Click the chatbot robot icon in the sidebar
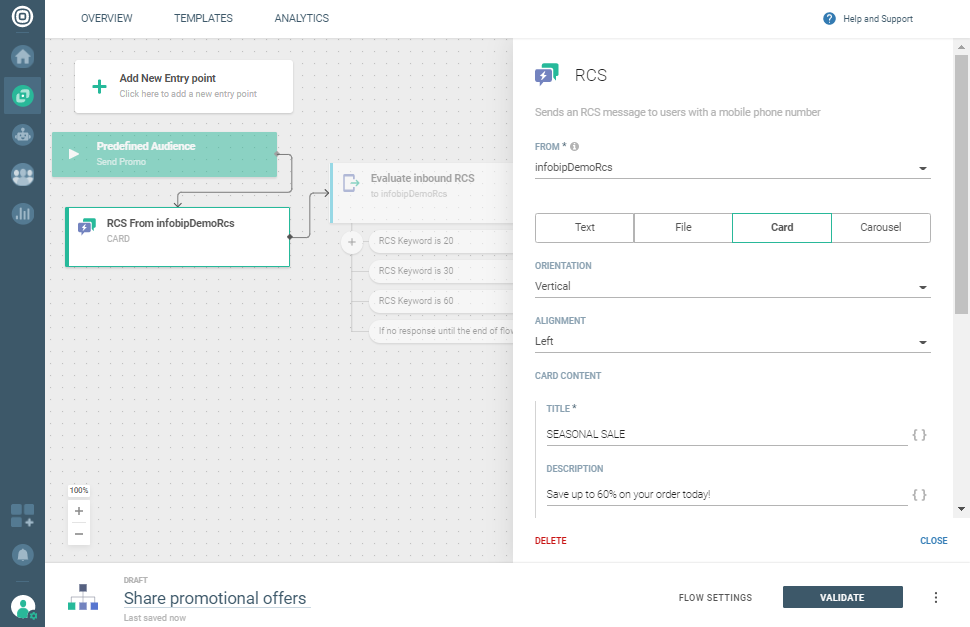The image size is (970, 627). click(22, 135)
